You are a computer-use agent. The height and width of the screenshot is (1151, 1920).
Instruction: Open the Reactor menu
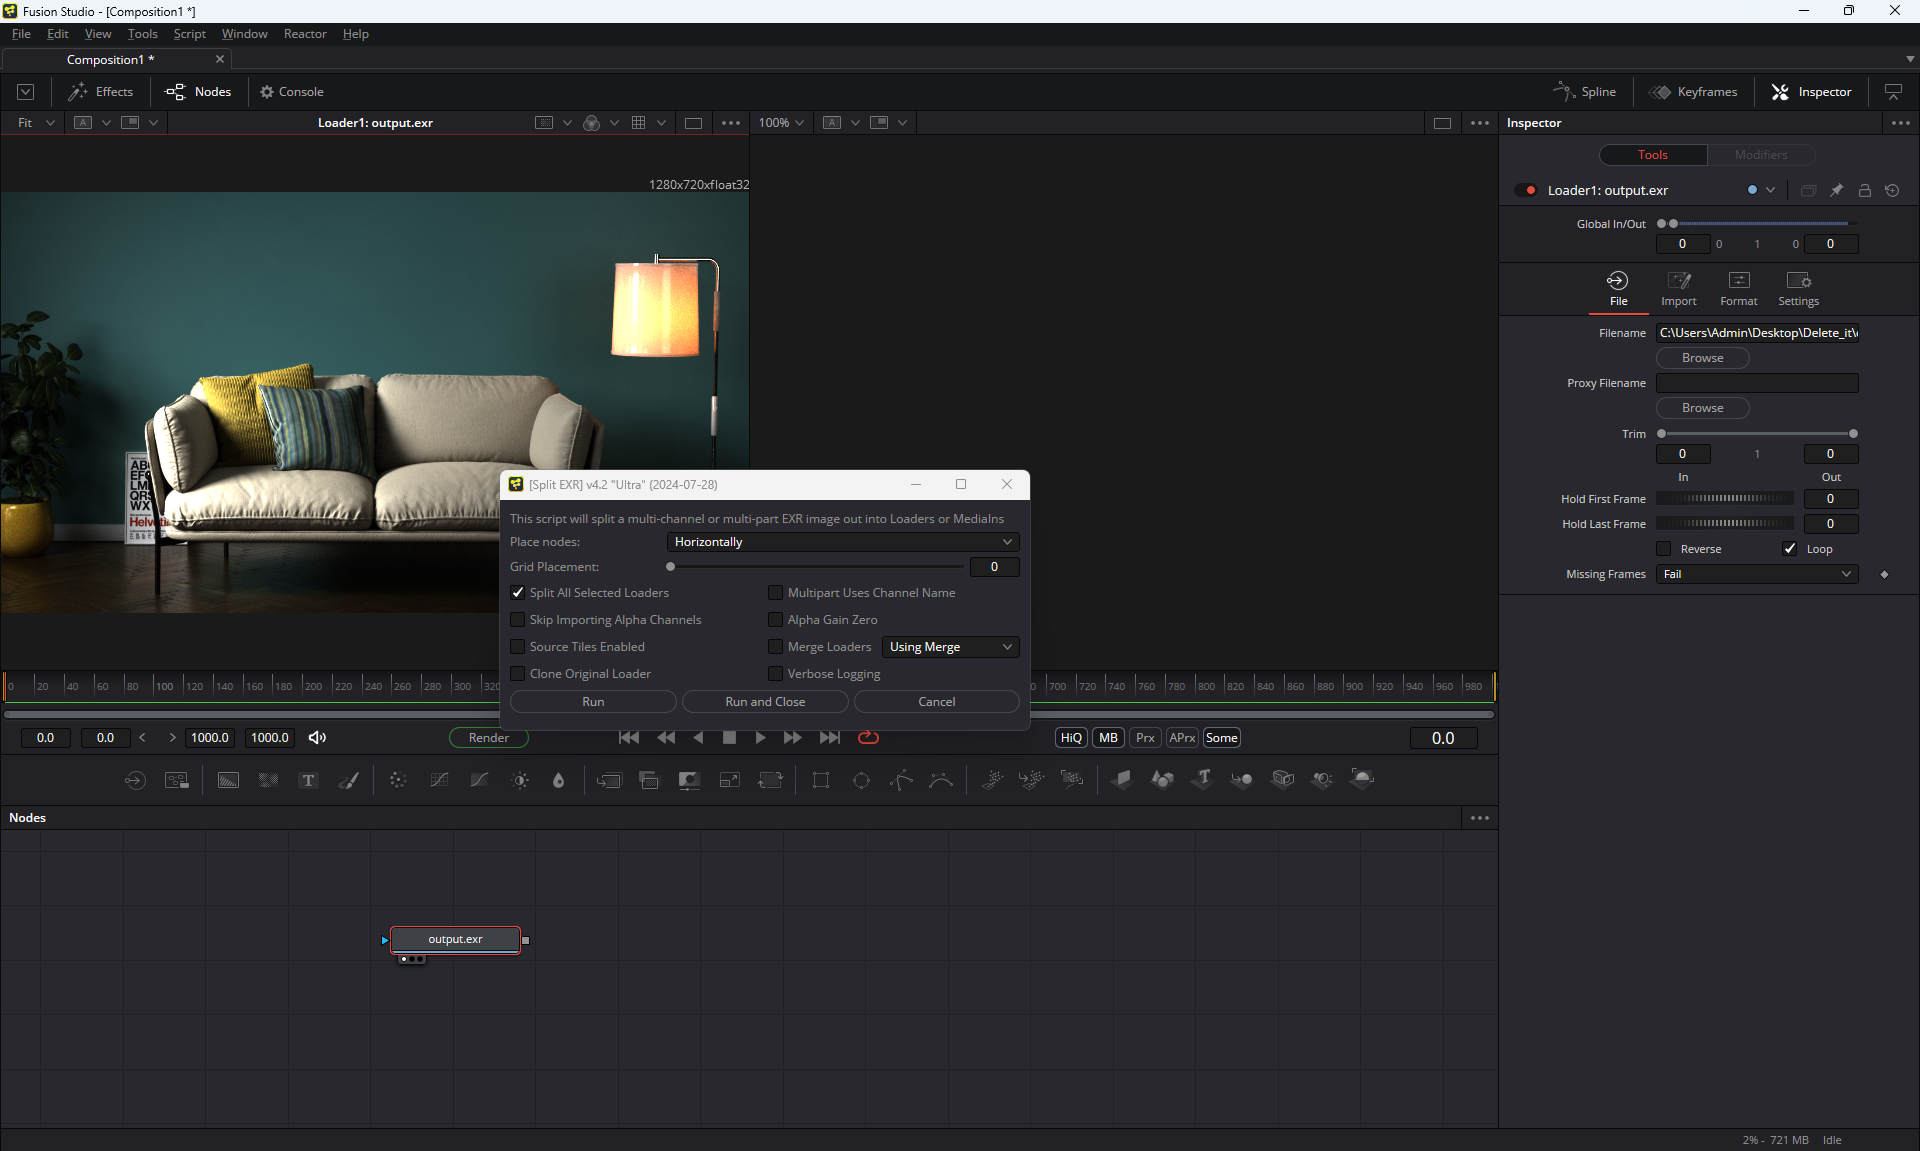(x=305, y=34)
